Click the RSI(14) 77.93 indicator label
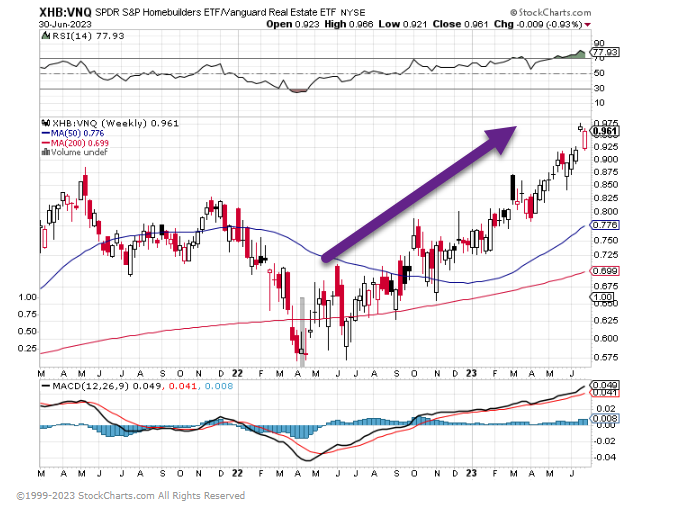 [88, 36]
